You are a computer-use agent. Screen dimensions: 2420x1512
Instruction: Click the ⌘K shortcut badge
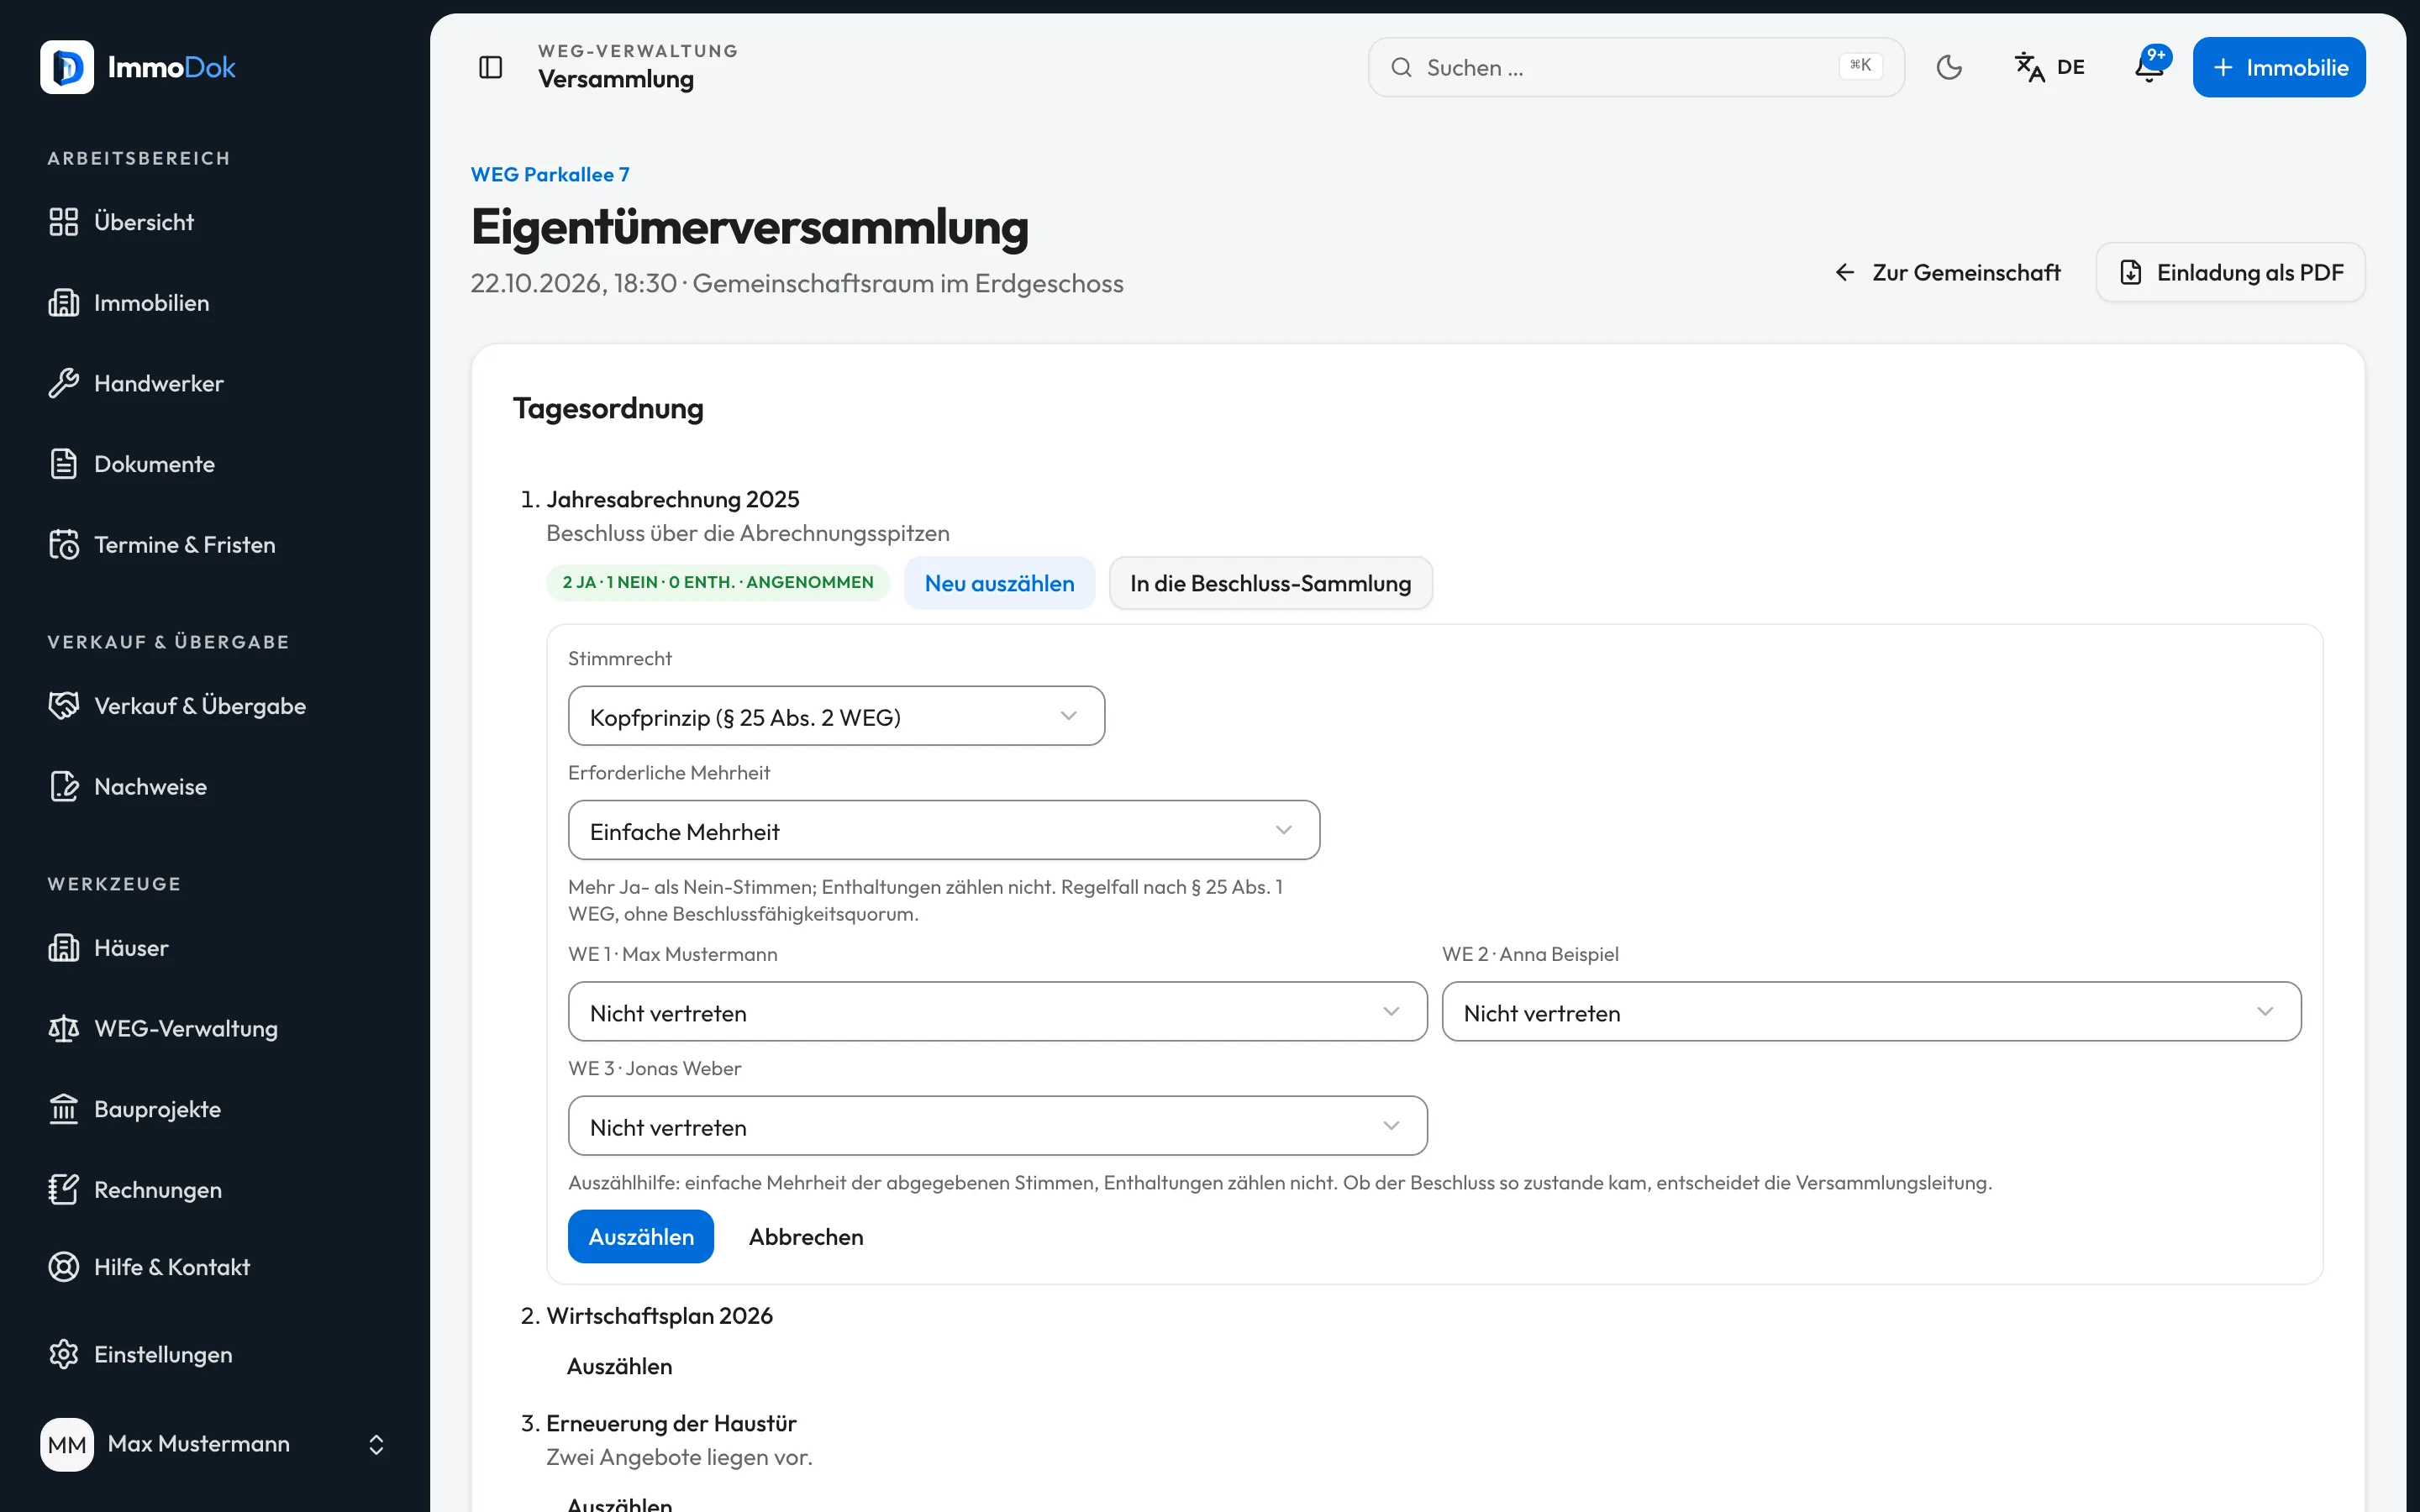tap(1860, 66)
